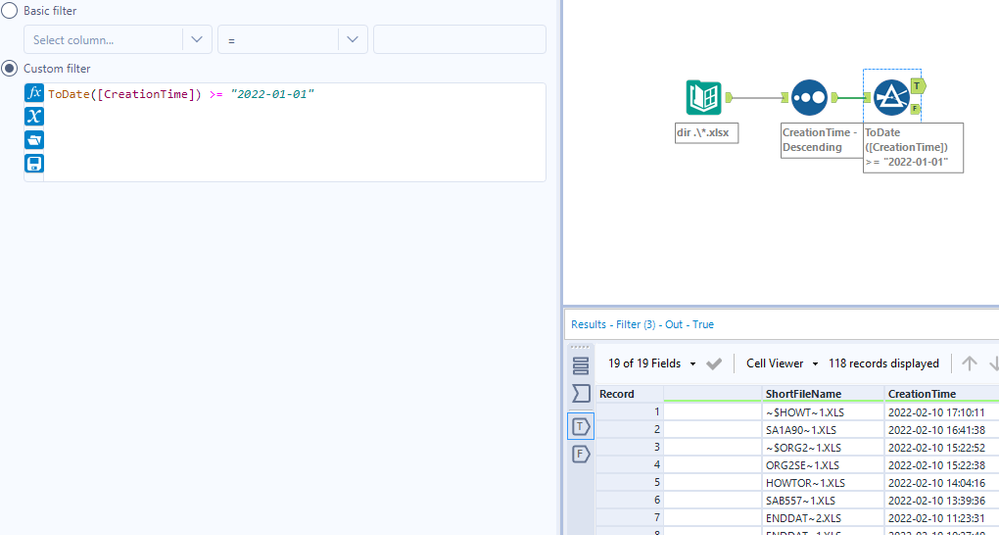This screenshot has height=535, width=999.
Task: Select cell SA1A90~1.XLS
Action: point(823,430)
